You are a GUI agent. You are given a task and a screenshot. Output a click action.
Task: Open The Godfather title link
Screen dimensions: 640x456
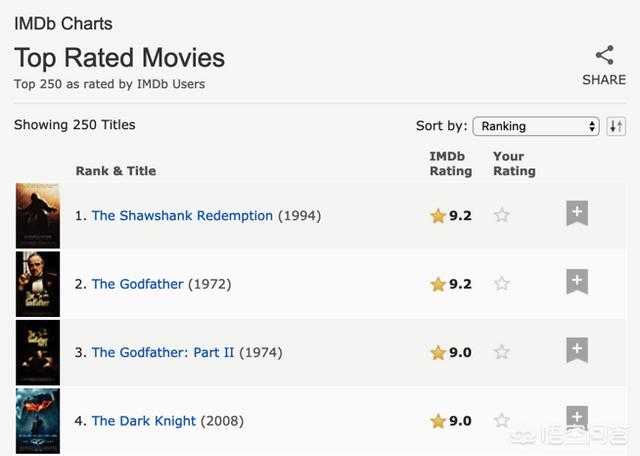tap(138, 284)
